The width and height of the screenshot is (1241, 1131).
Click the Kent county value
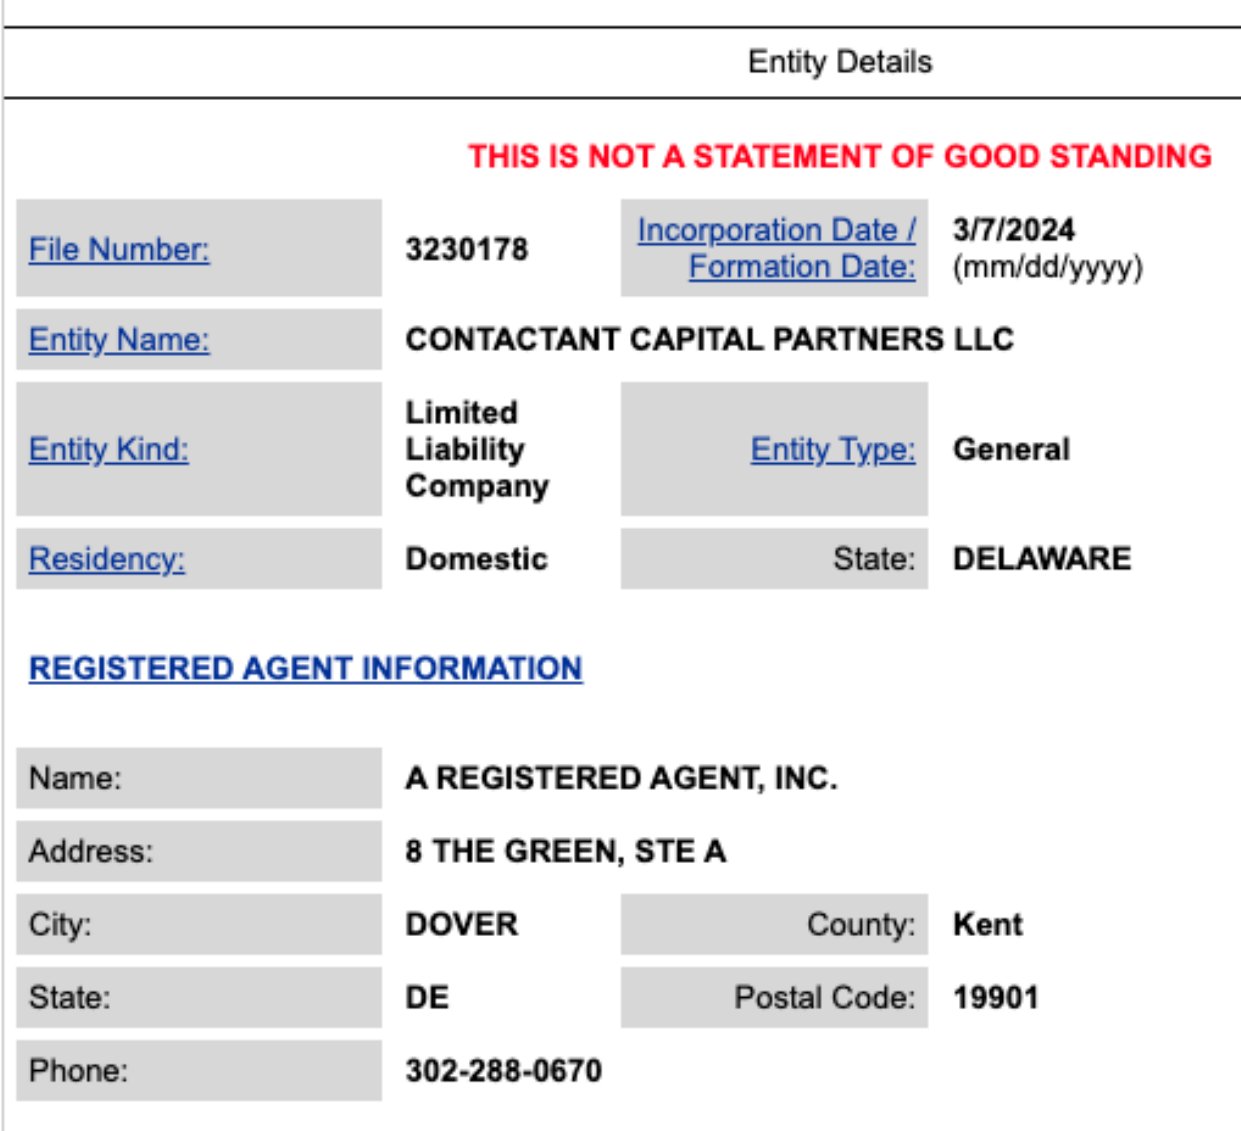point(988,924)
